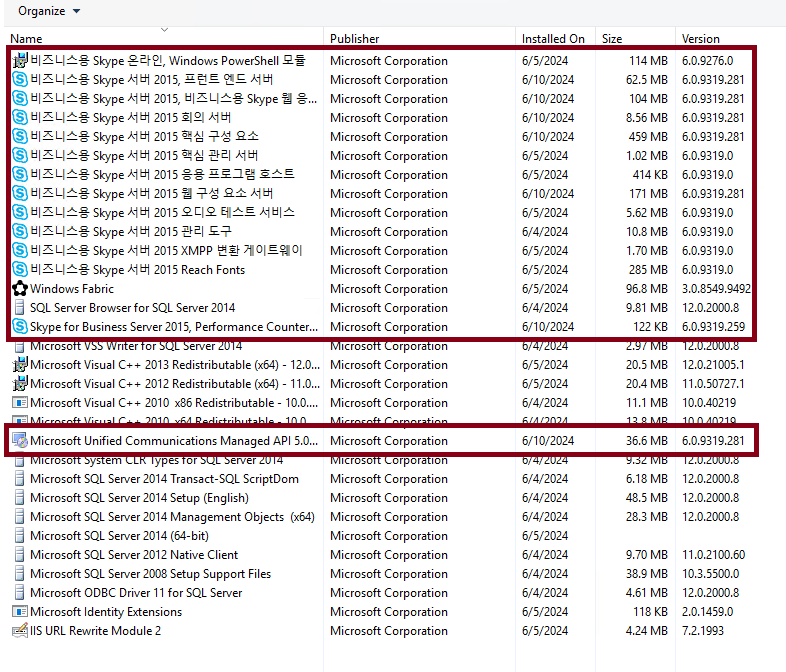Sort by the Size column header
Image resolution: width=786 pixels, height=672 pixels.
point(612,39)
